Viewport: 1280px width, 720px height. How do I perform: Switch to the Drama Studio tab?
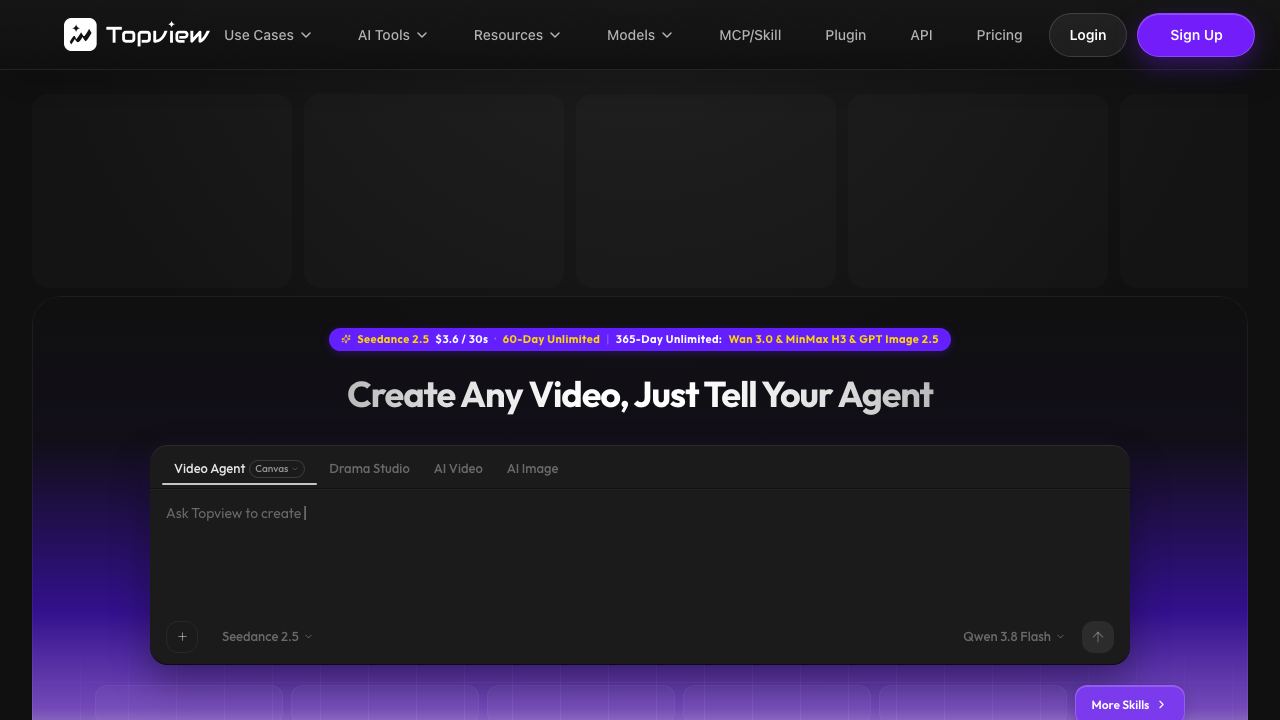369,468
